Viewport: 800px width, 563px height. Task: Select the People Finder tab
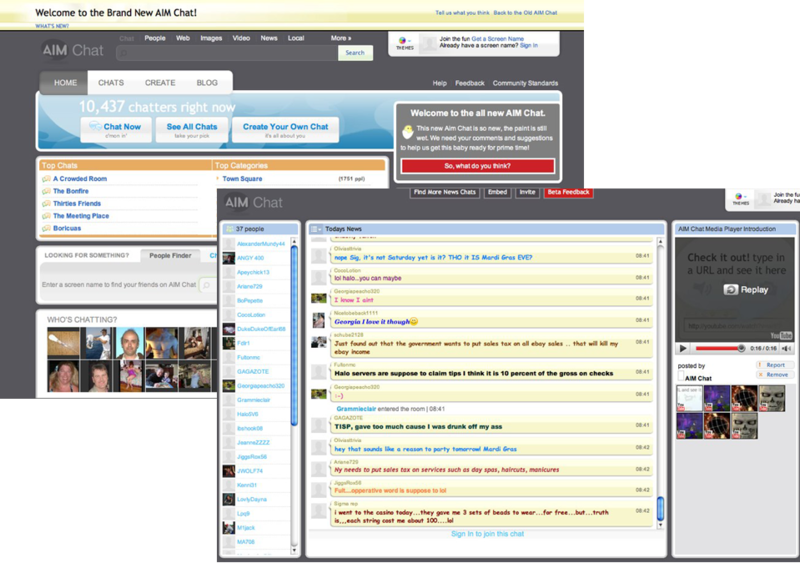click(170, 256)
